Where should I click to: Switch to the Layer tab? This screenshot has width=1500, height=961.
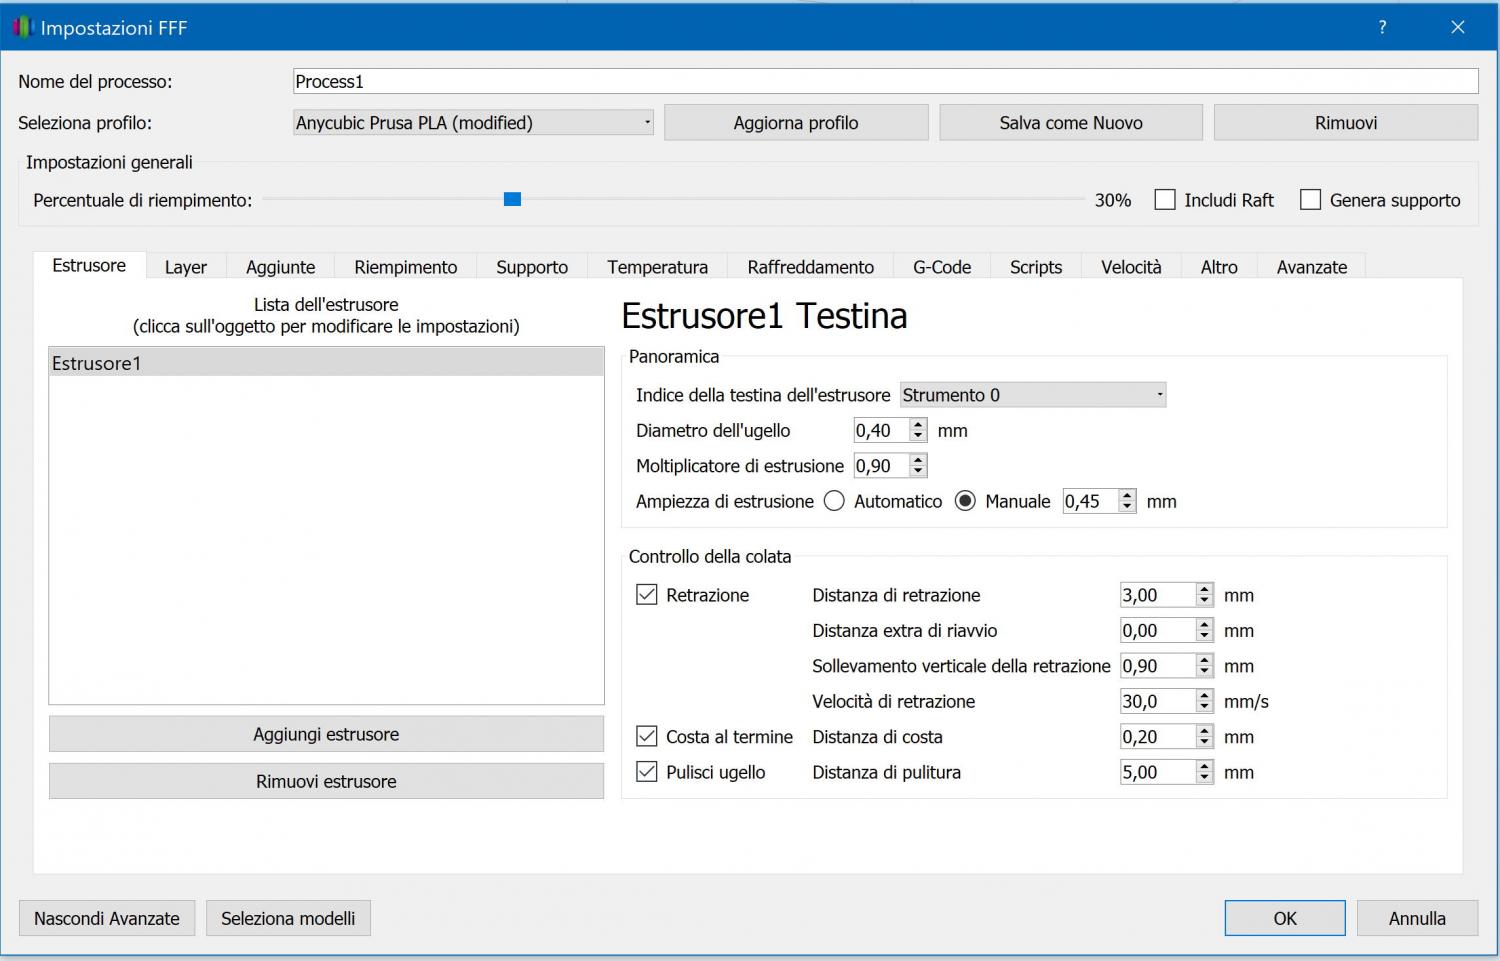[x=186, y=267]
